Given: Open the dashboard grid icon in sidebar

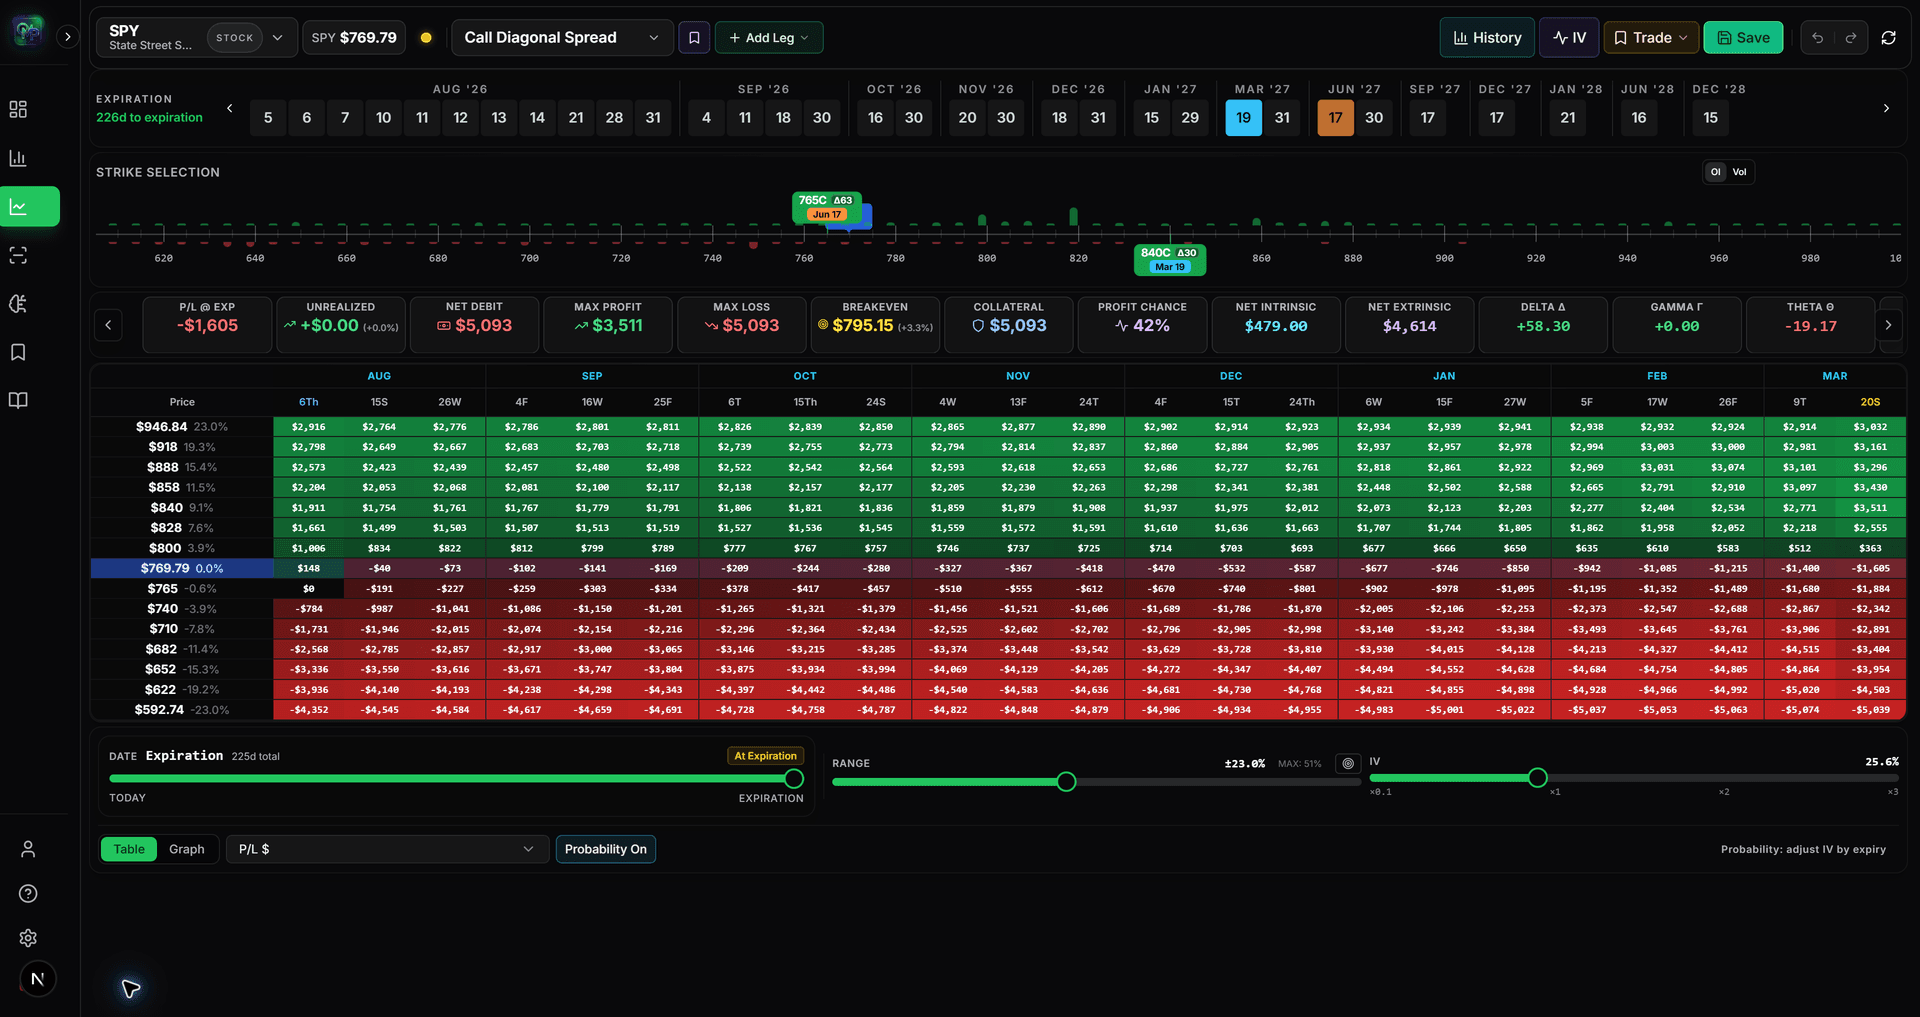Looking at the screenshot, I should (x=18, y=109).
